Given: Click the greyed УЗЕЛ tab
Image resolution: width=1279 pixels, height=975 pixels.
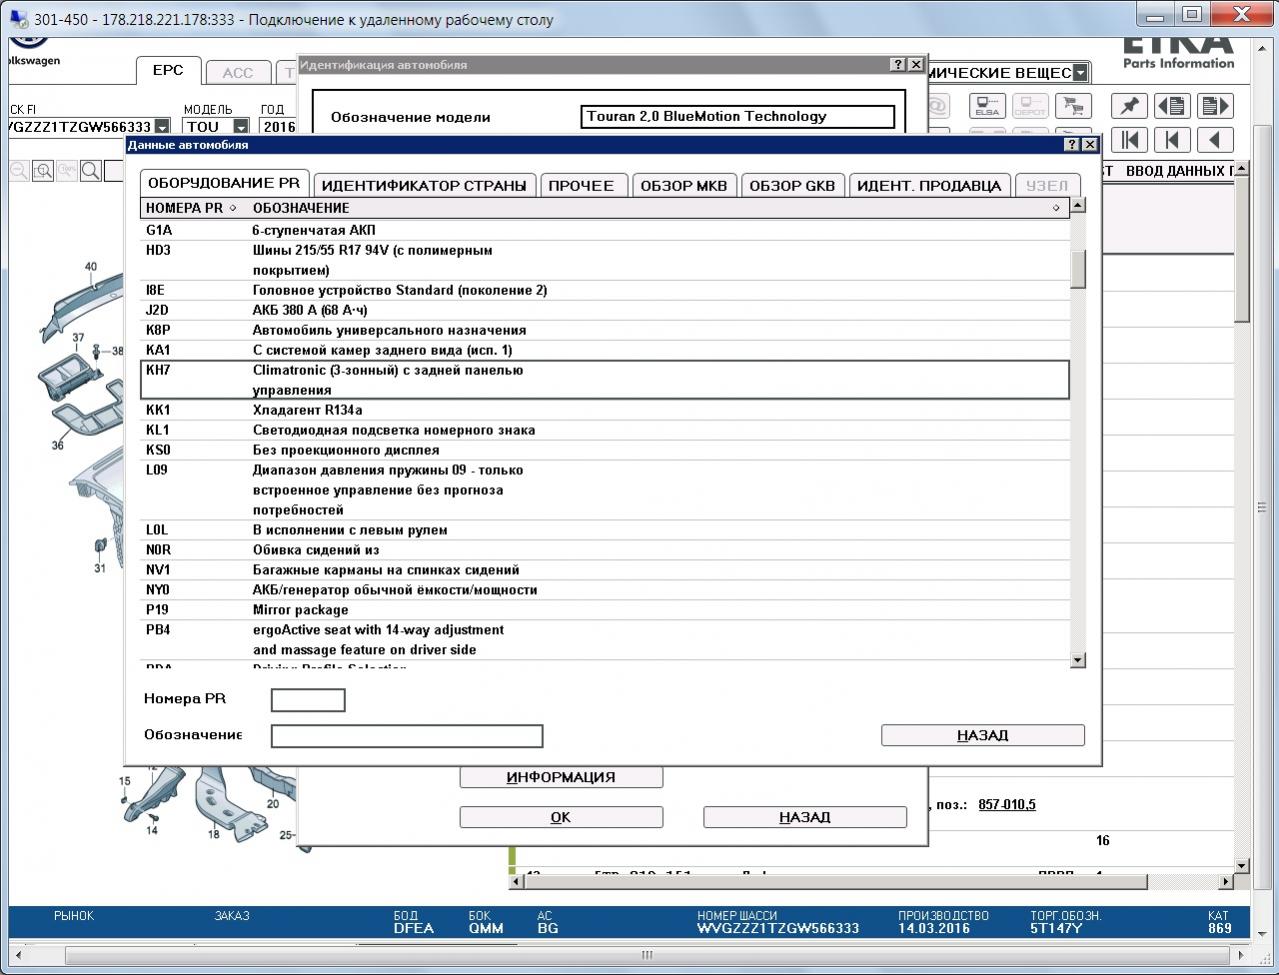Looking at the screenshot, I should tap(1047, 185).
